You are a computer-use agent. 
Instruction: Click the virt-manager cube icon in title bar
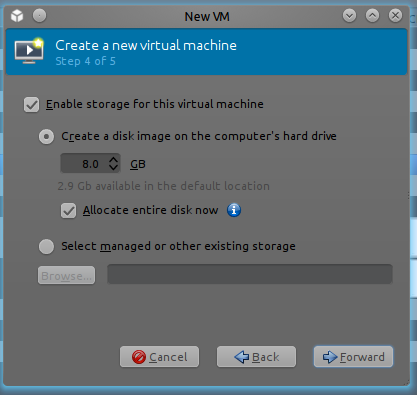[17, 15]
